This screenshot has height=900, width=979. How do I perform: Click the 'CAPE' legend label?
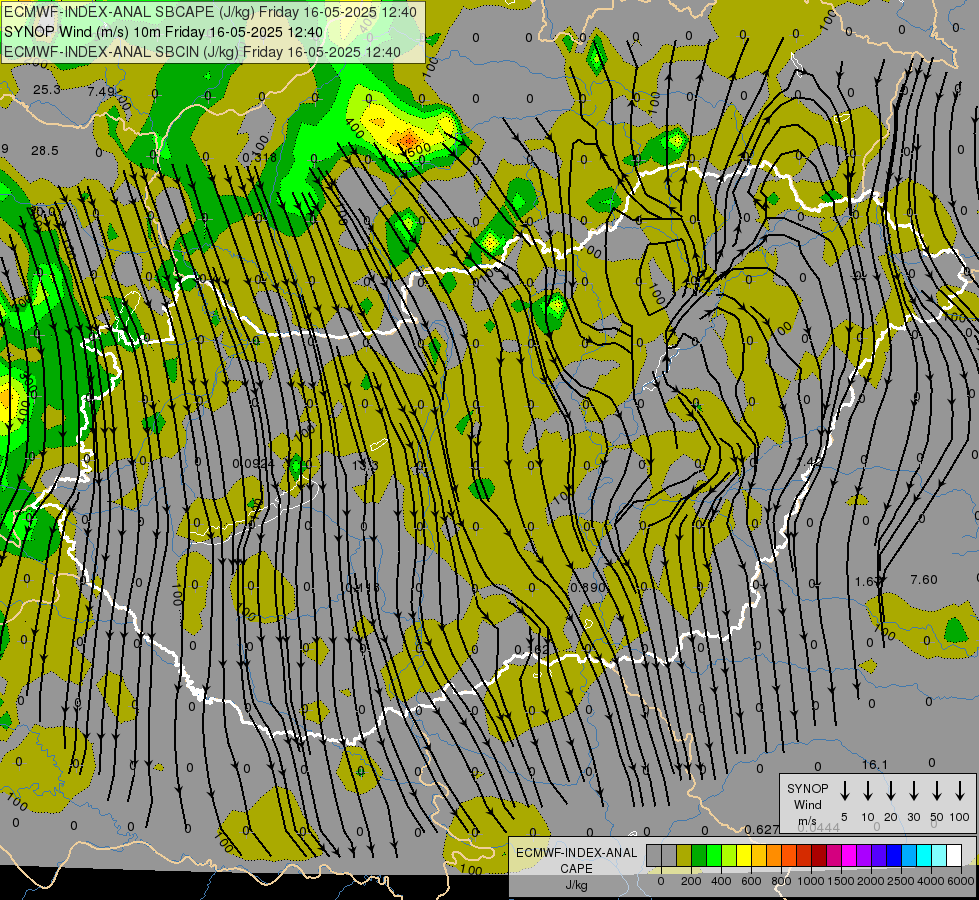click(x=576, y=869)
